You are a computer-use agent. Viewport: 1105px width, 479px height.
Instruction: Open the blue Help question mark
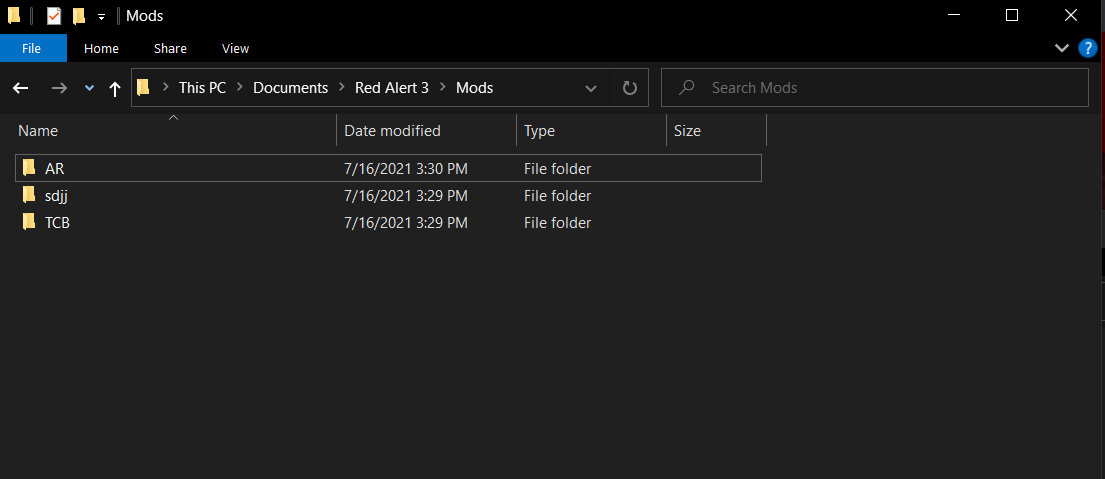1088,48
